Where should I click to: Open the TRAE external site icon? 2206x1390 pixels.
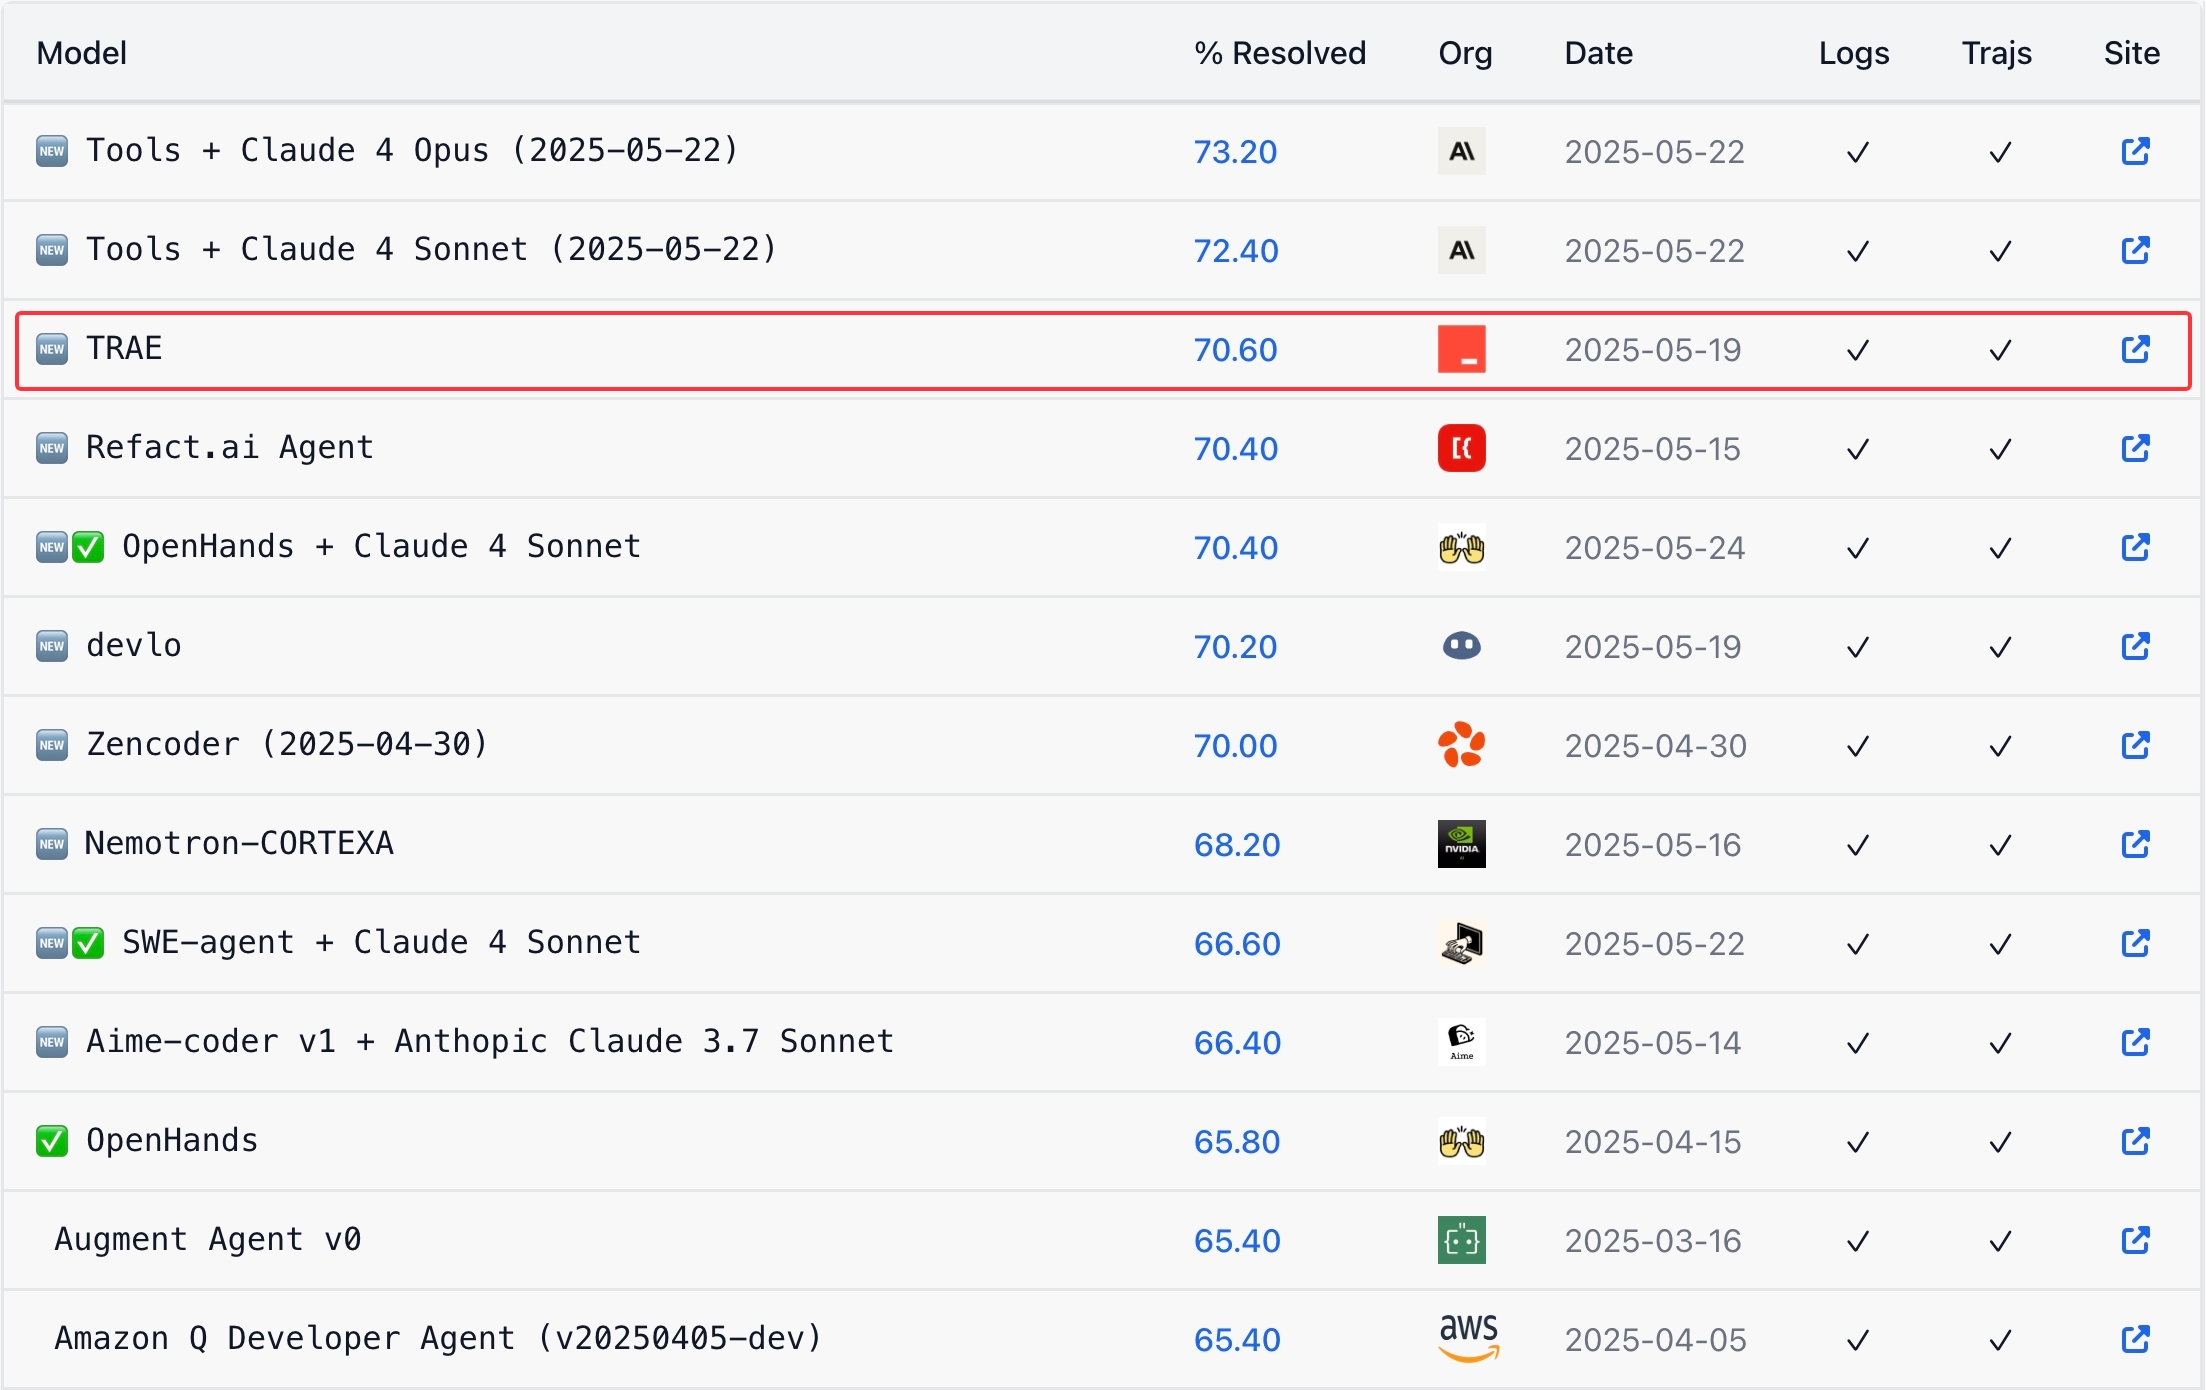pyautogui.click(x=2135, y=349)
